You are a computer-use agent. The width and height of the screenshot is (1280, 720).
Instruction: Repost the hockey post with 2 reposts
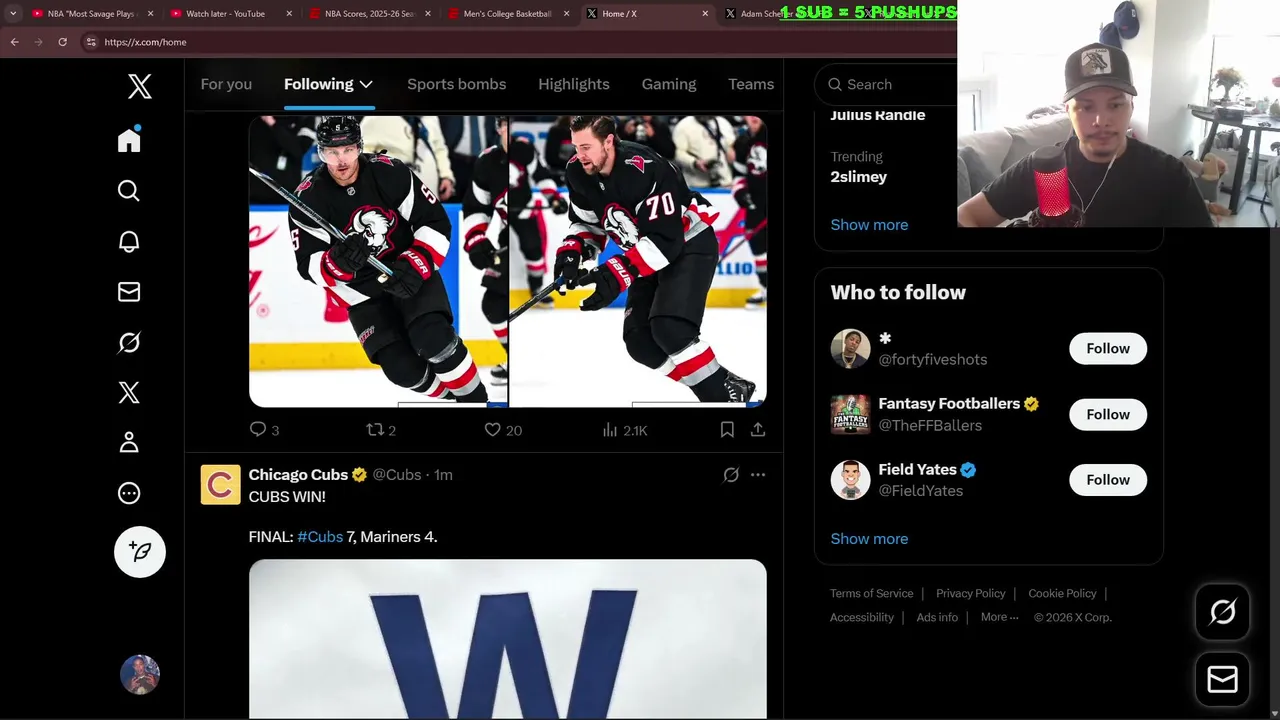pos(381,430)
